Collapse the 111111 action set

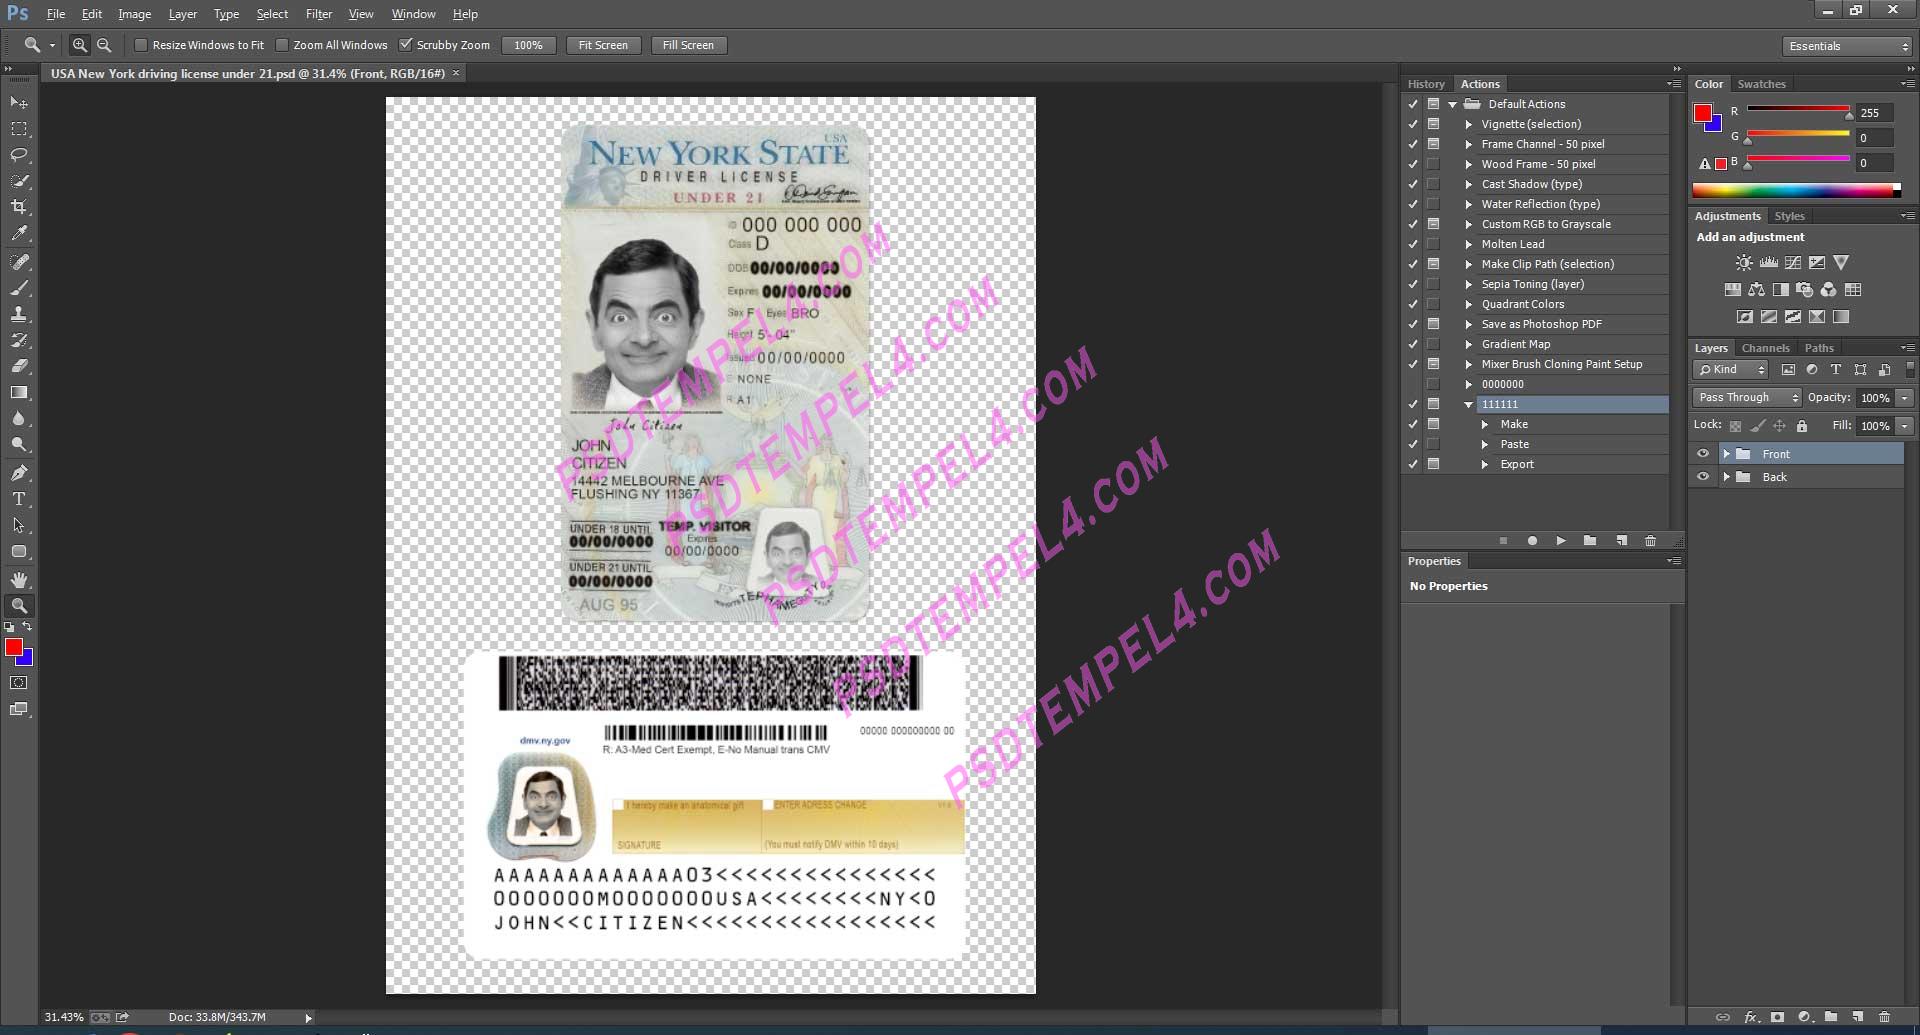coord(1467,404)
